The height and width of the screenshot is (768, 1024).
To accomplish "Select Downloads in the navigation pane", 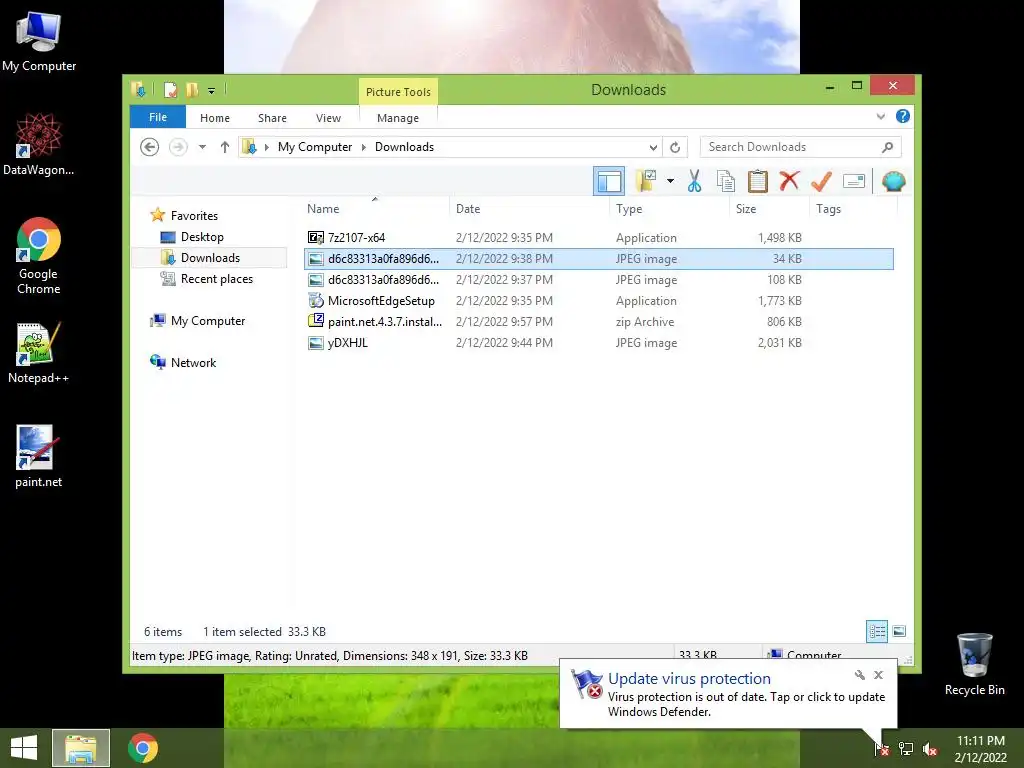I will pyautogui.click(x=210, y=258).
